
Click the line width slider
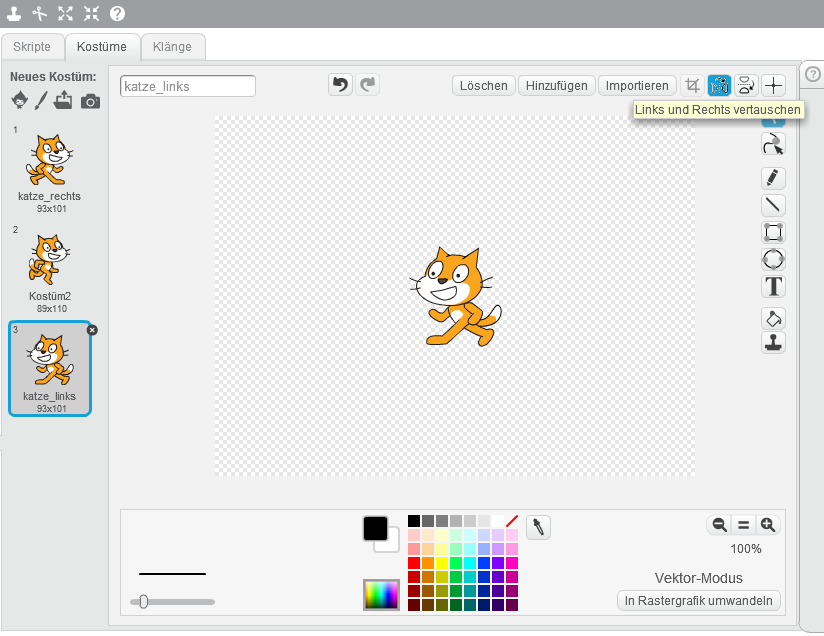(172, 601)
